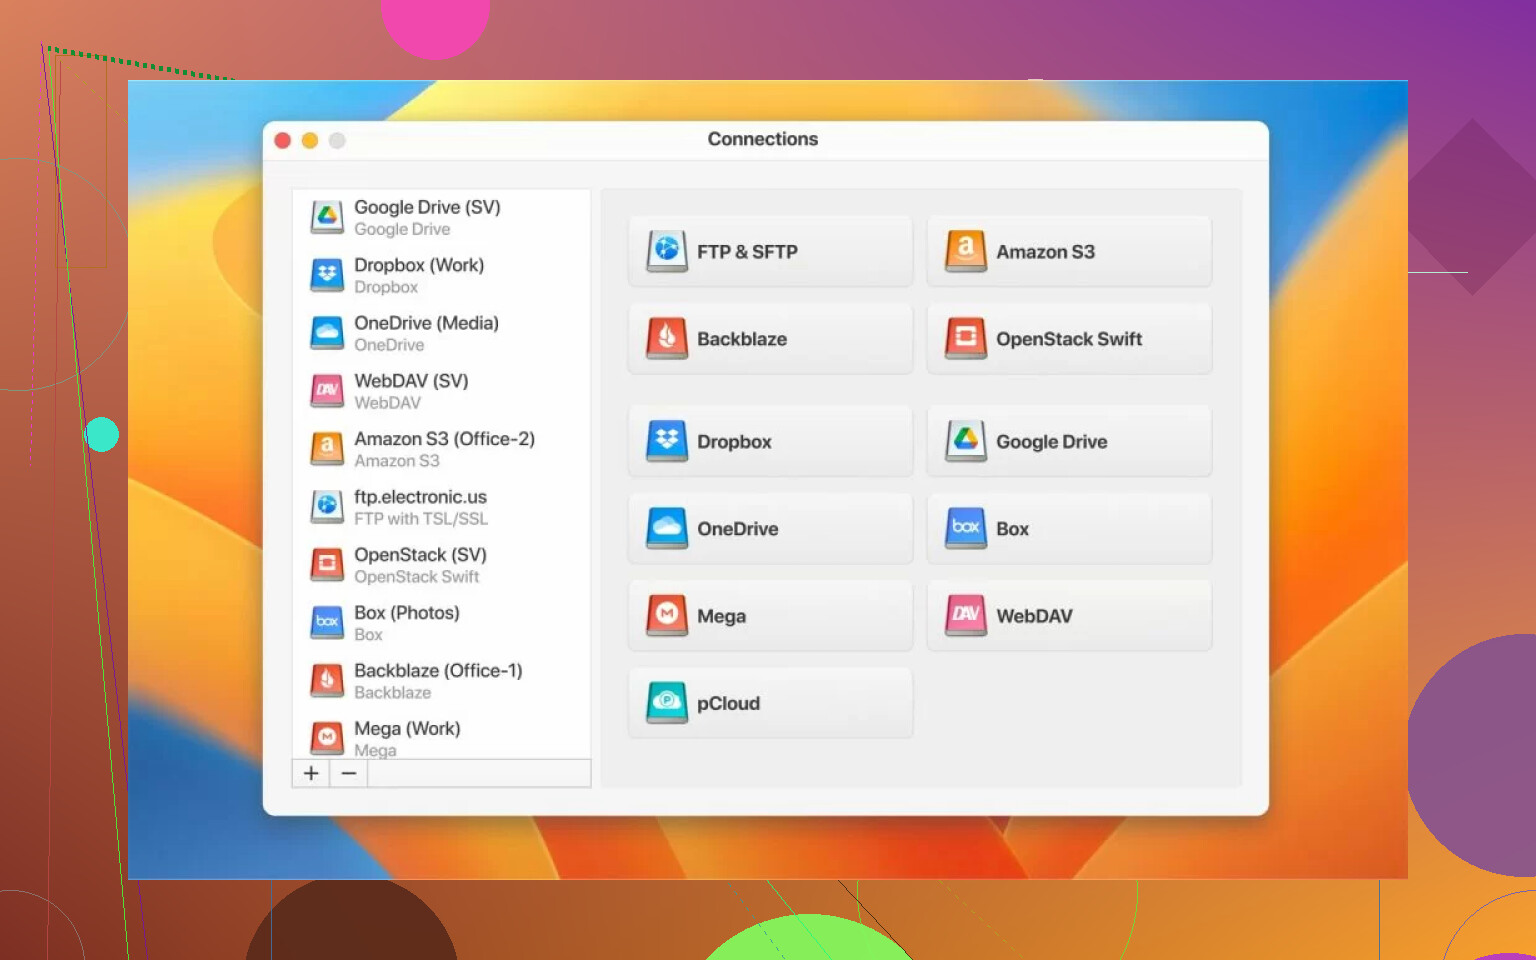Click the Box blue drive icon
Viewport: 1536px width, 960px height.
(966, 528)
